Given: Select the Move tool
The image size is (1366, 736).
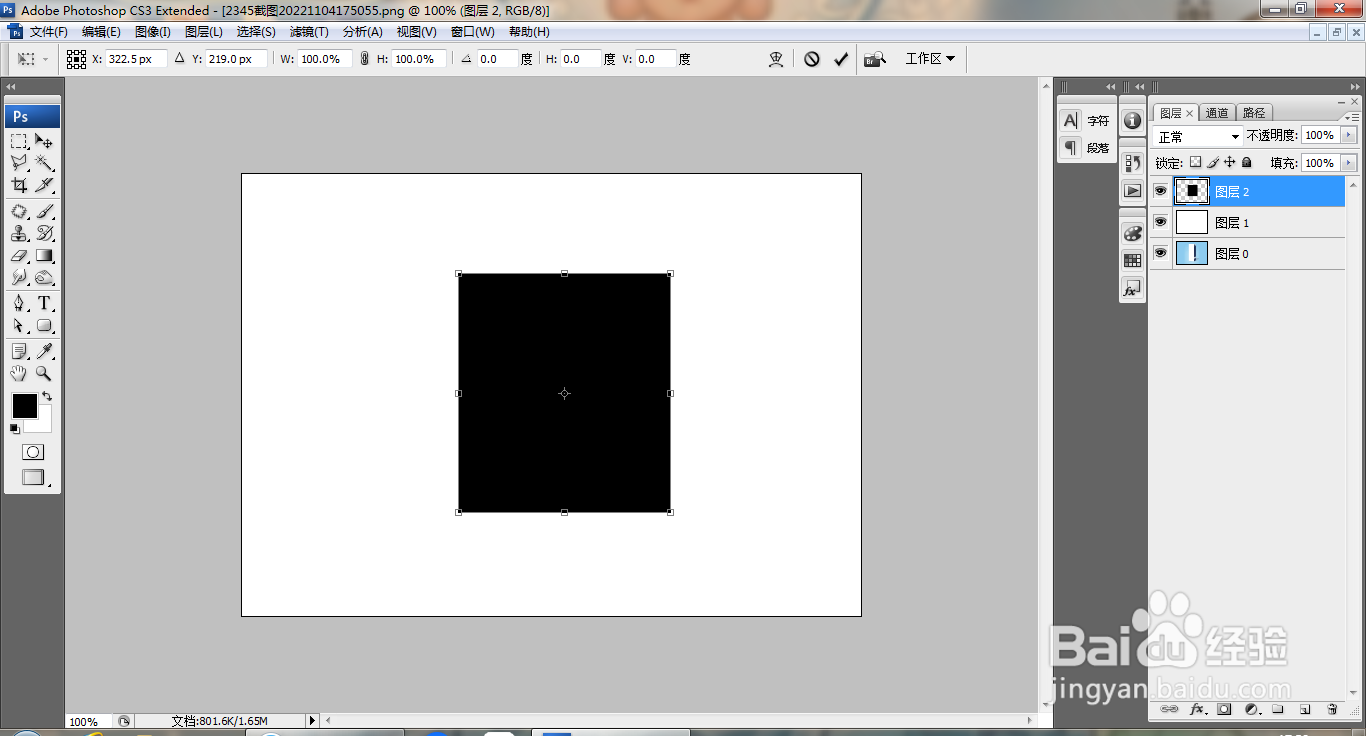Looking at the screenshot, I should 44,141.
